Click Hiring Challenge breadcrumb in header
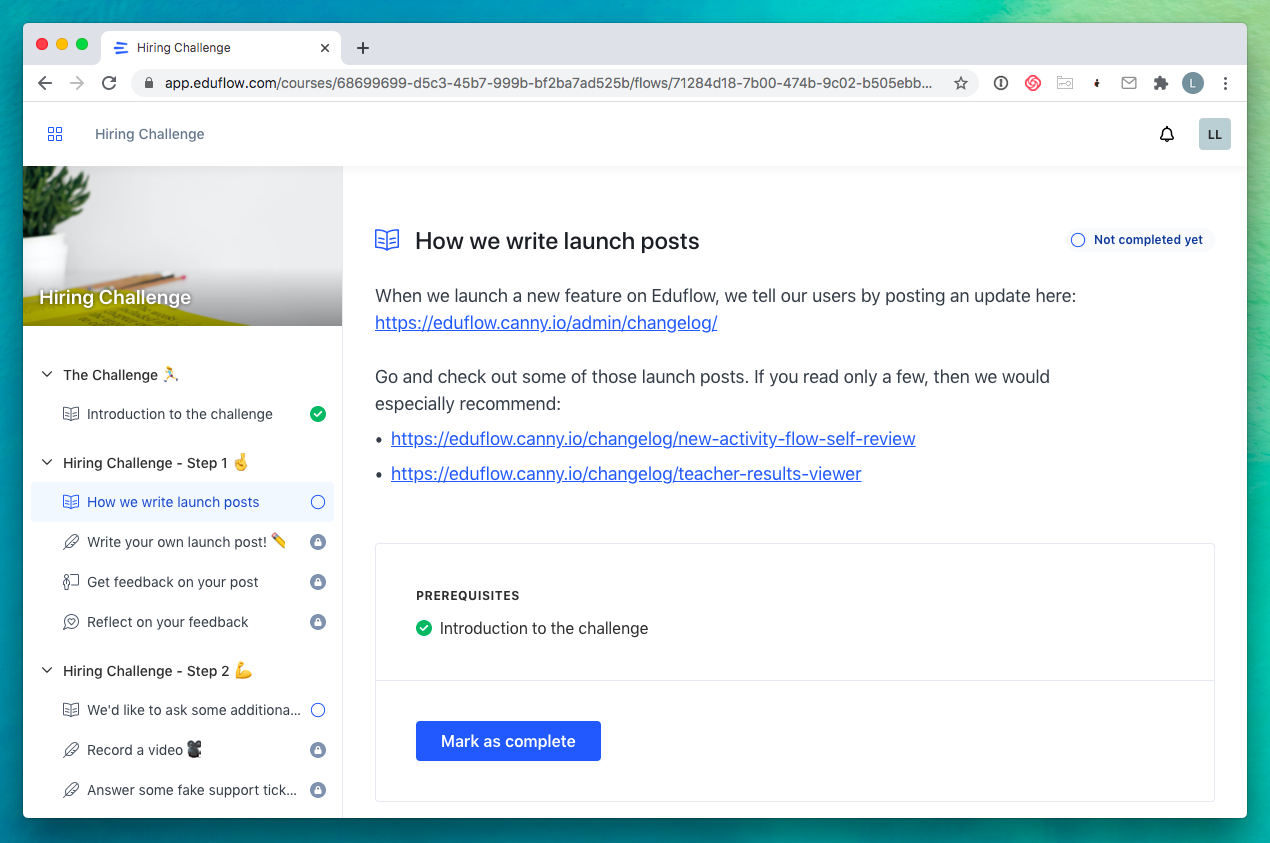This screenshot has width=1270, height=843. (x=149, y=134)
